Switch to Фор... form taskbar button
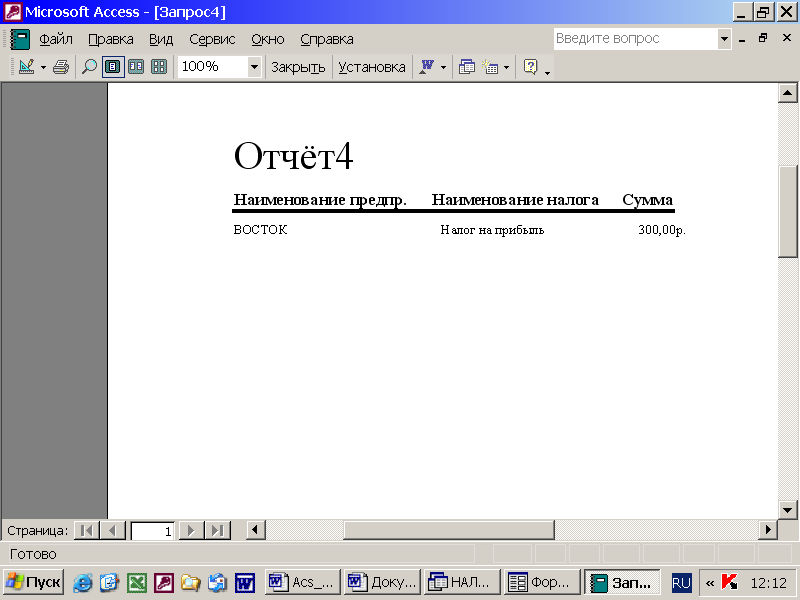800x600 pixels. [542, 582]
